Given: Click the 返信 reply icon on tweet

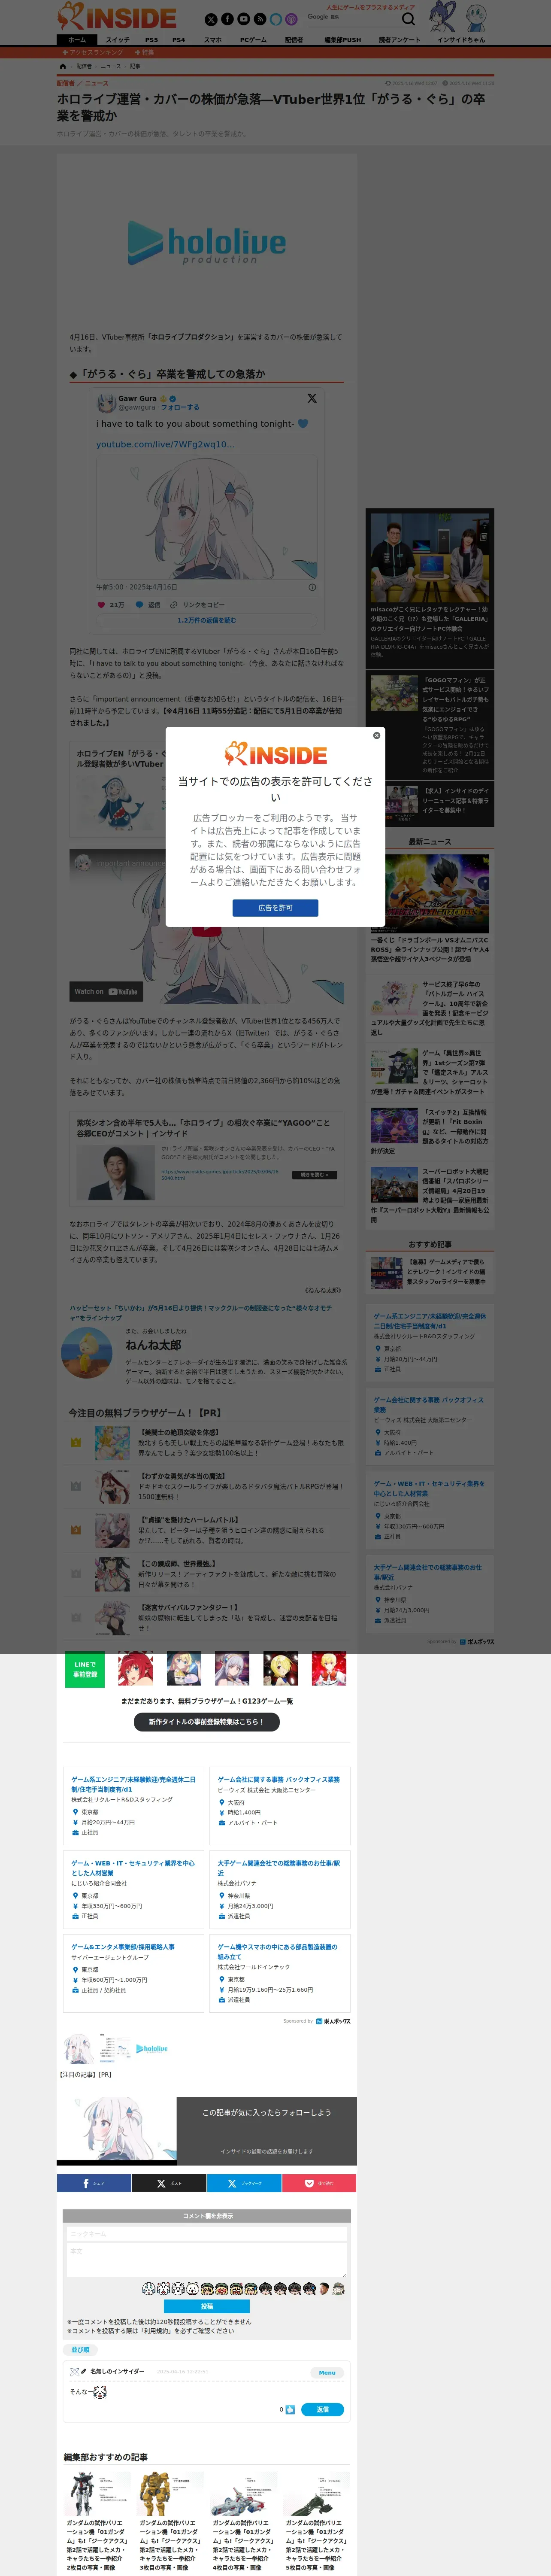Looking at the screenshot, I should pyautogui.click(x=148, y=605).
